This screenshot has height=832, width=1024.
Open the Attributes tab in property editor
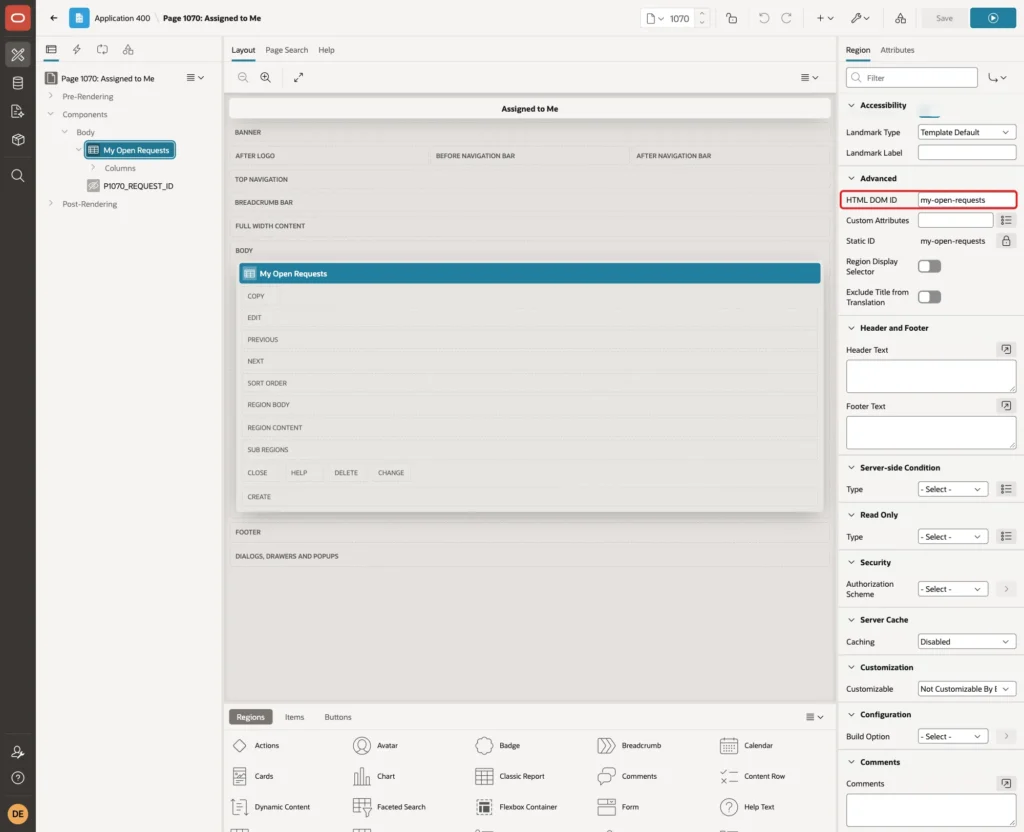click(897, 50)
